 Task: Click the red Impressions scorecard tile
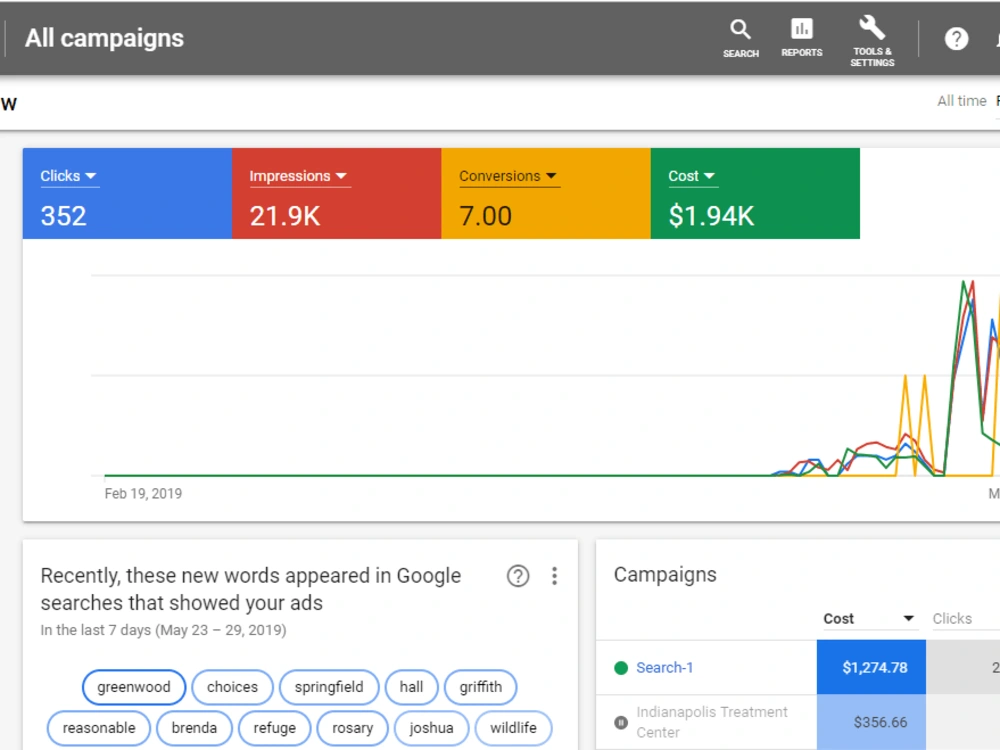click(337, 194)
